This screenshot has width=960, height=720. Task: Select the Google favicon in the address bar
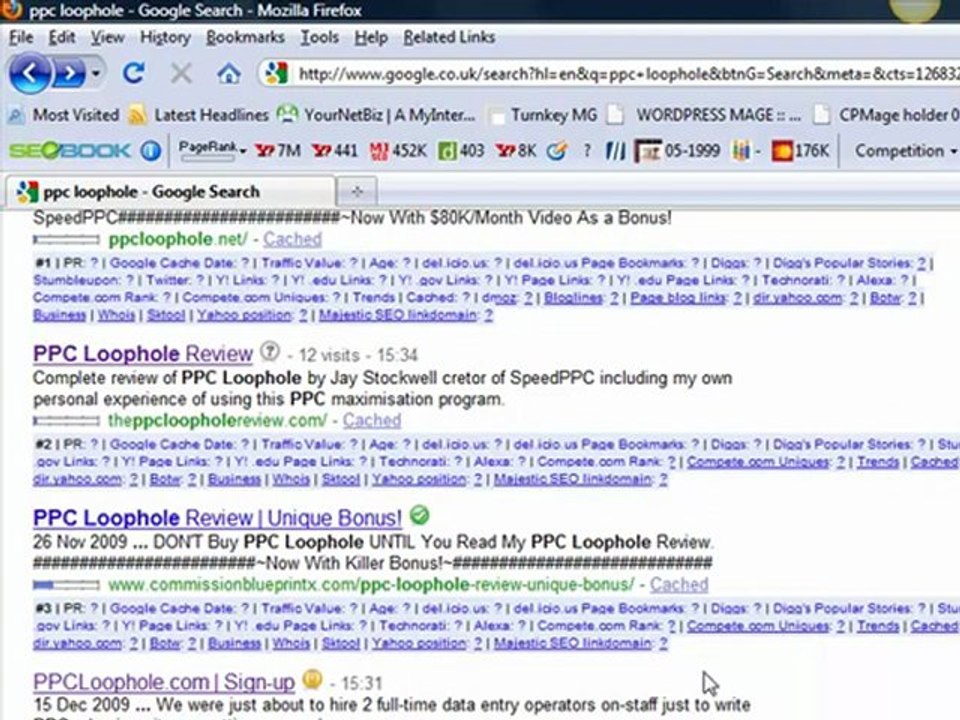pyautogui.click(x=276, y=73)
